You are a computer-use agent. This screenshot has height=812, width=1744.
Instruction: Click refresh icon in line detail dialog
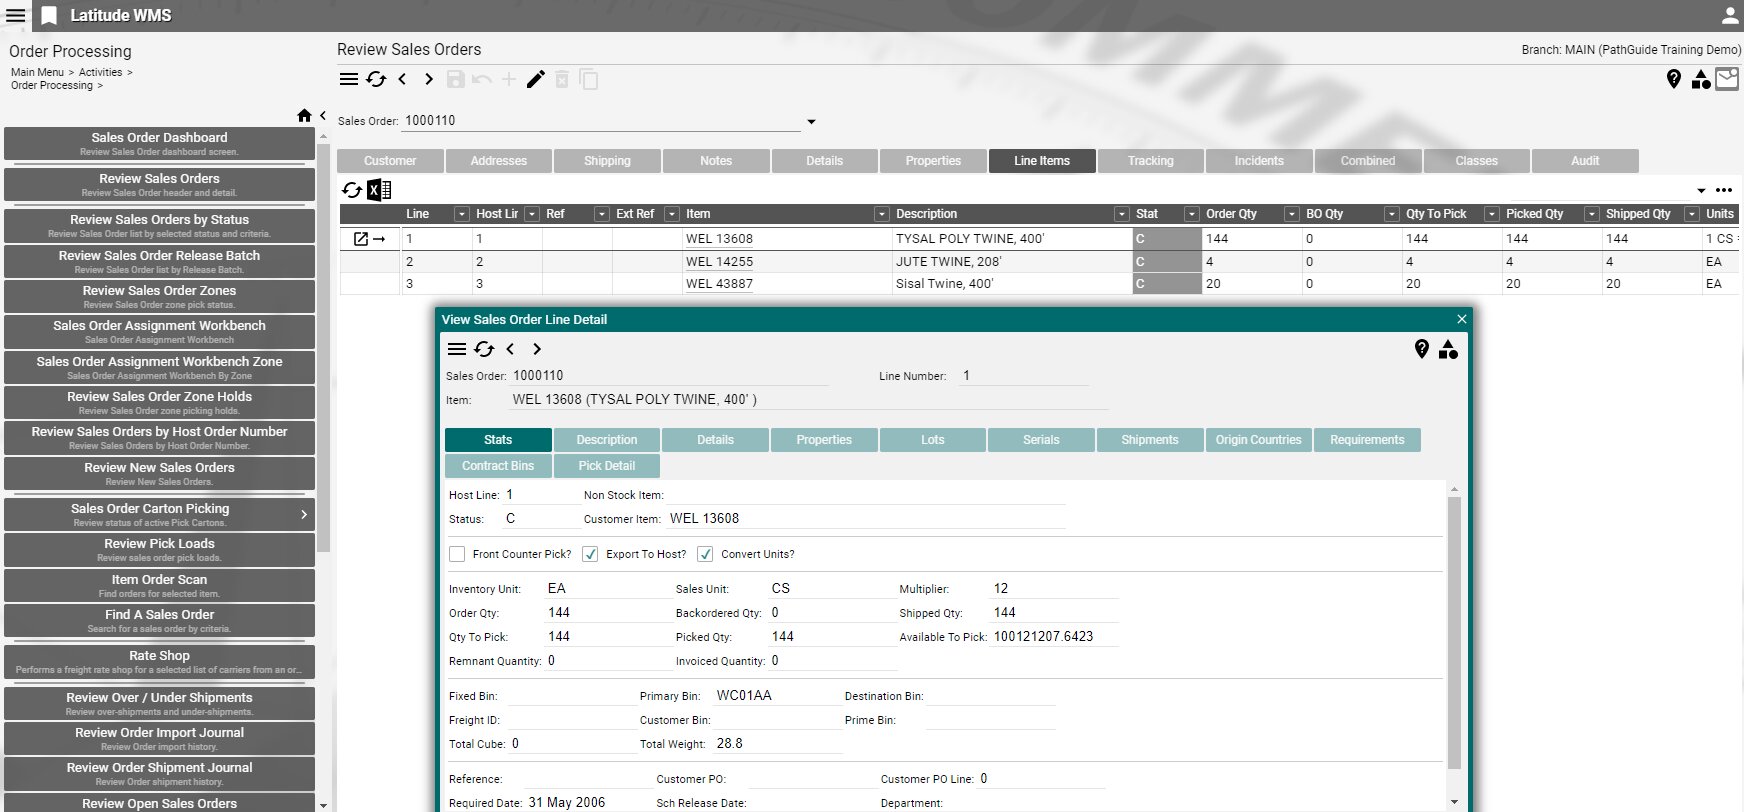point(484,349)
